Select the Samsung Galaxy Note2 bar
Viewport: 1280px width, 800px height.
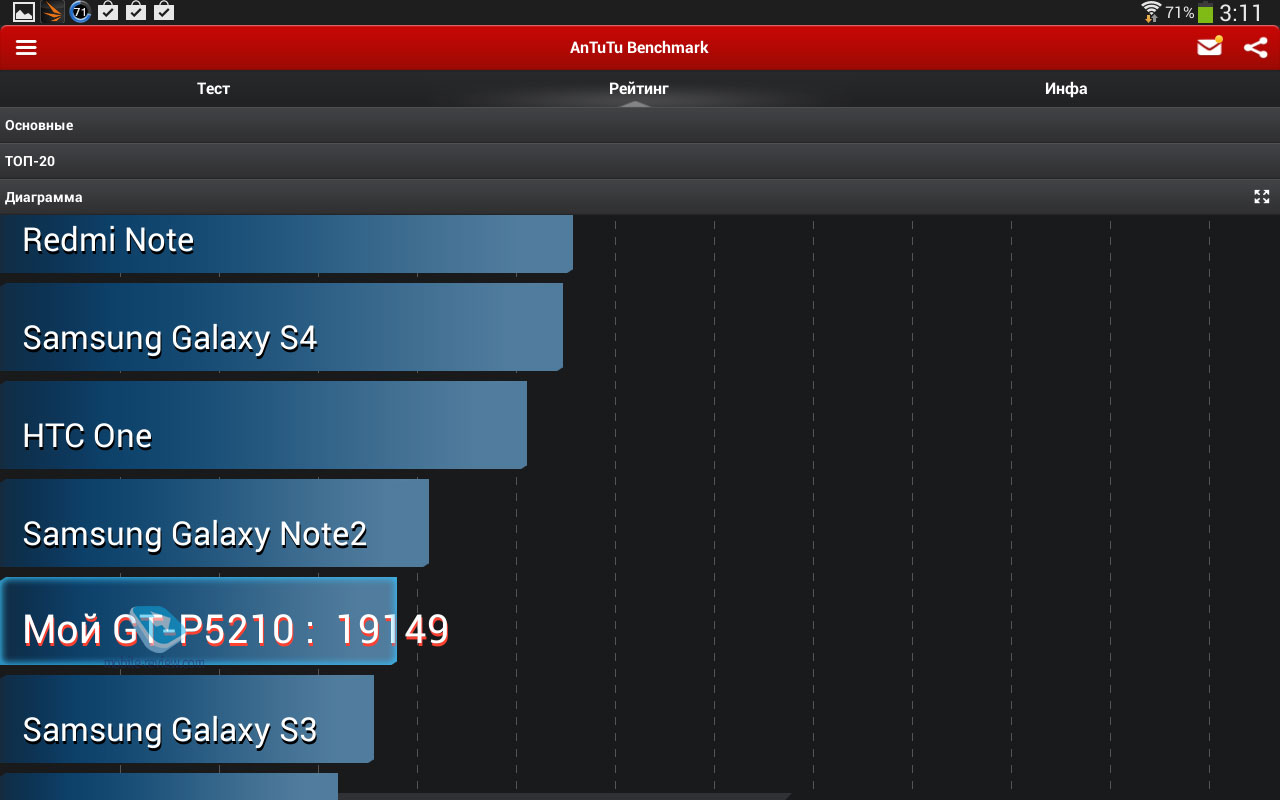tap(214, 523)
